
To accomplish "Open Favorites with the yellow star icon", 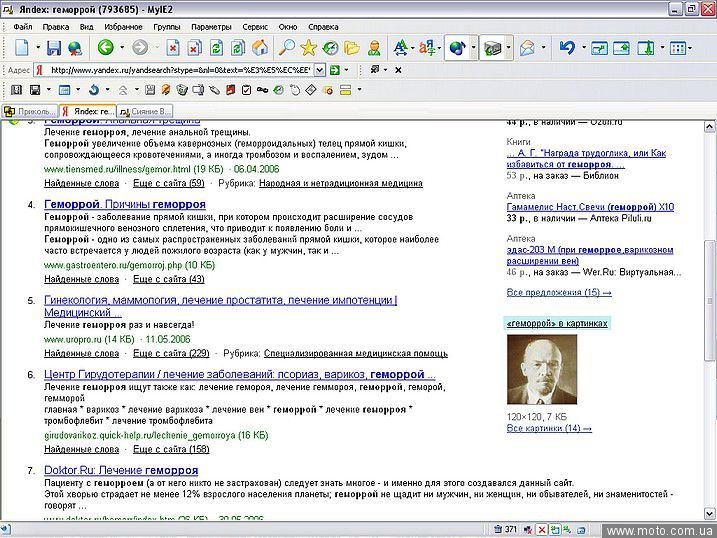I will tap(309, 48).
